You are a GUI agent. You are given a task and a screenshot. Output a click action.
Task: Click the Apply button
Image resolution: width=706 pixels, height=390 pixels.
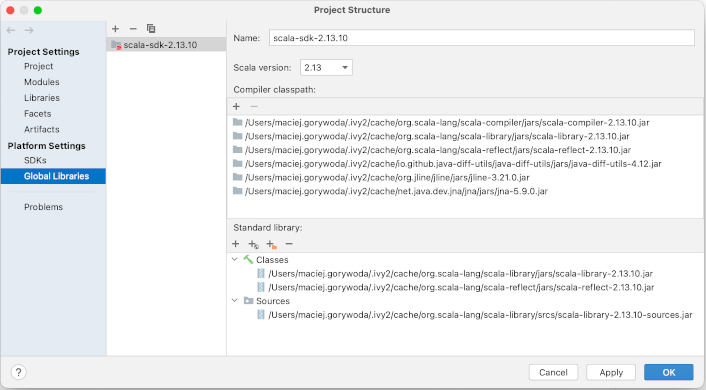point(611,372)
